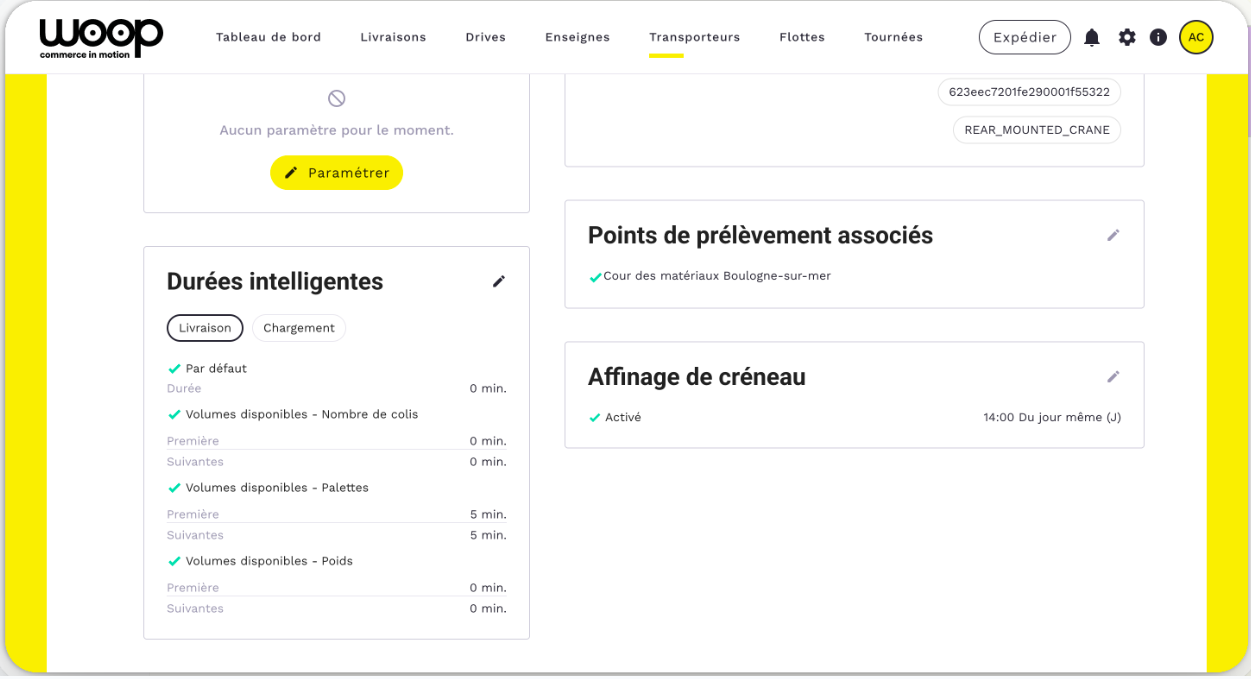Switch to the Chargement duration chip
1251x679 pixels.
pyautogui.click(x=299, y=328)
